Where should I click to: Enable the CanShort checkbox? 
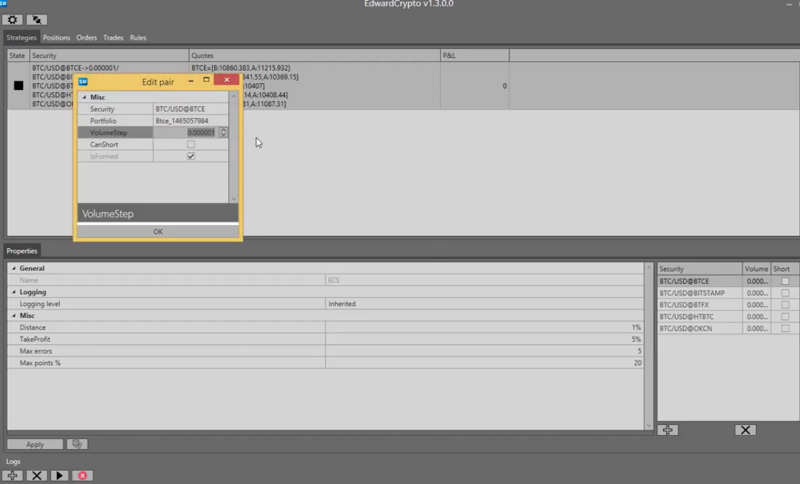[x=190, y=144]
